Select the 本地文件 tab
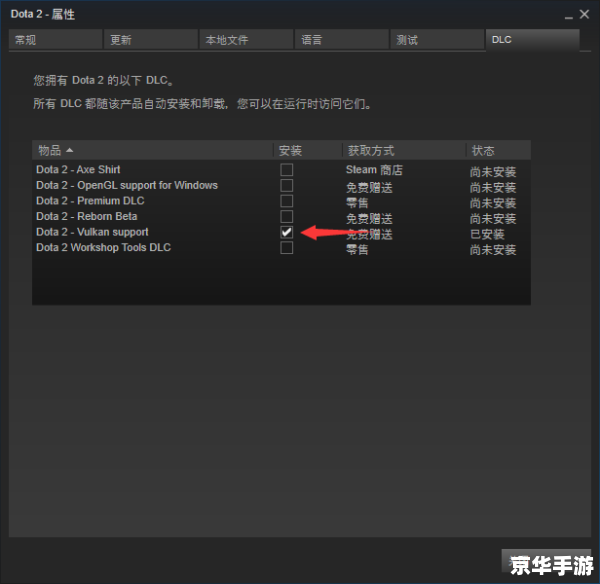 pyautogui.click(x=246, y=40)
